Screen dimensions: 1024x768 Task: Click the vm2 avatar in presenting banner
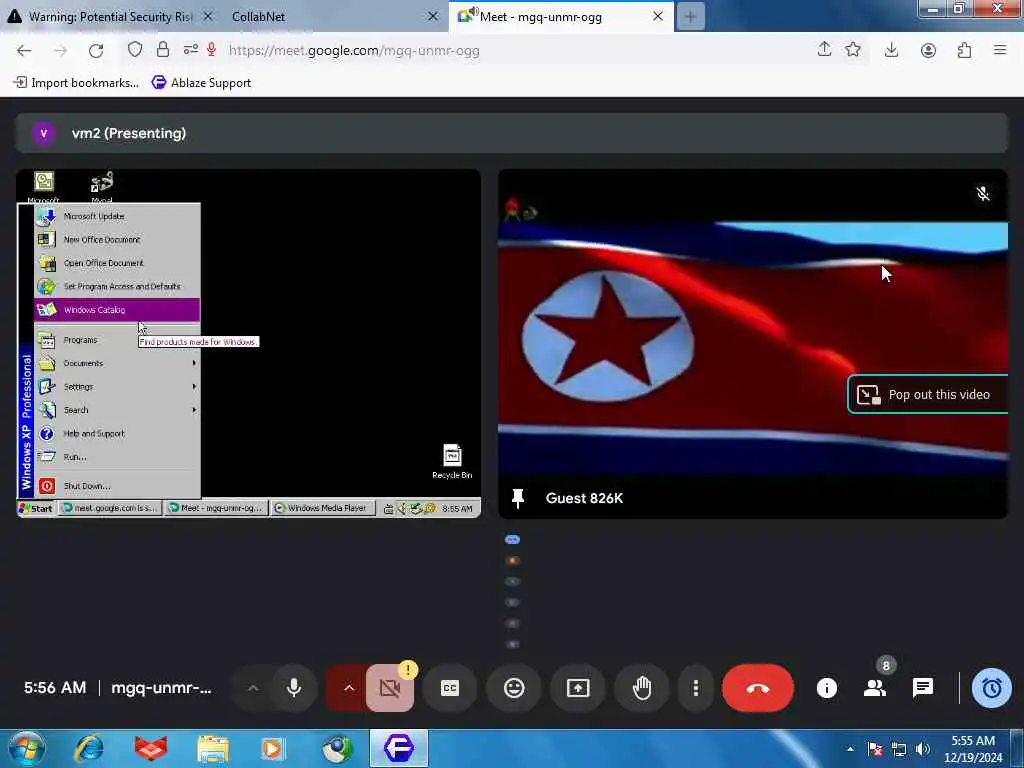pos(44,133)
